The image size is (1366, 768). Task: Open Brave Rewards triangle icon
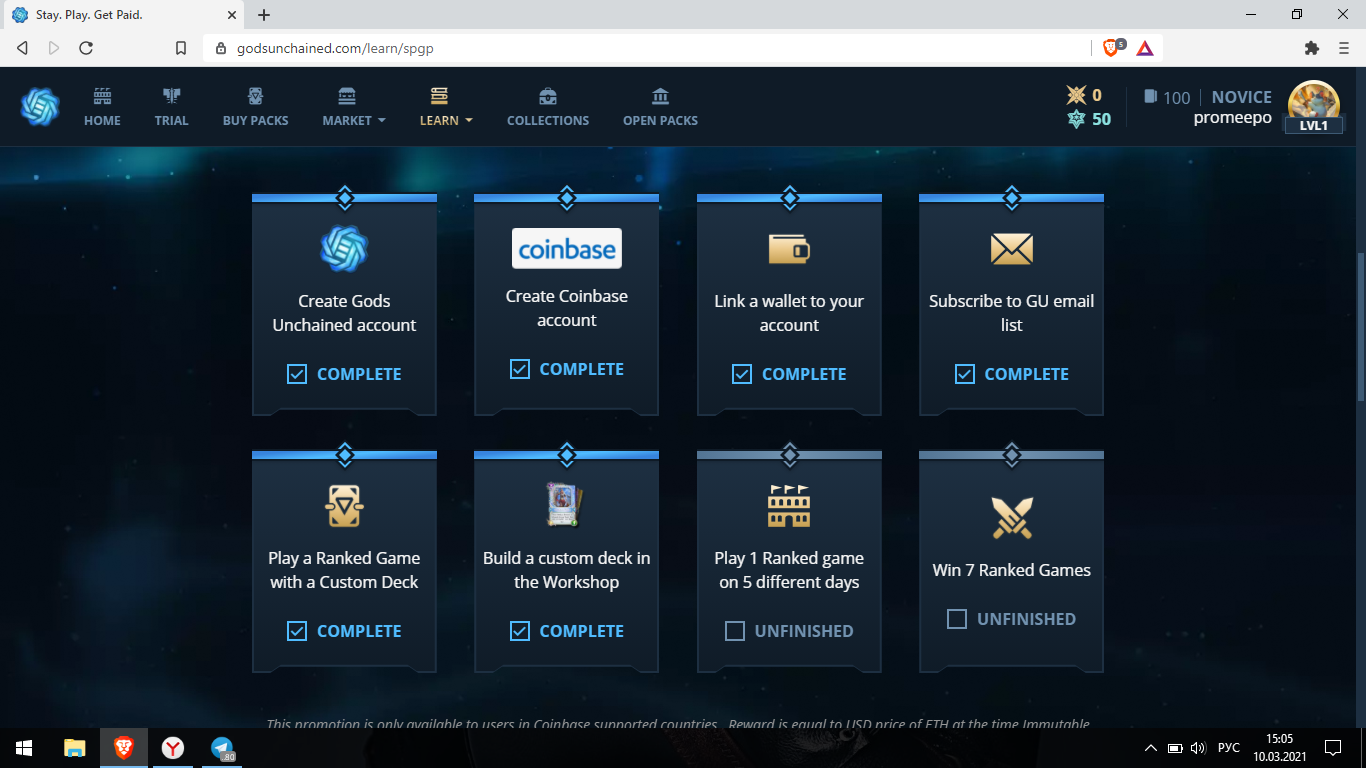coord(1145,48)
